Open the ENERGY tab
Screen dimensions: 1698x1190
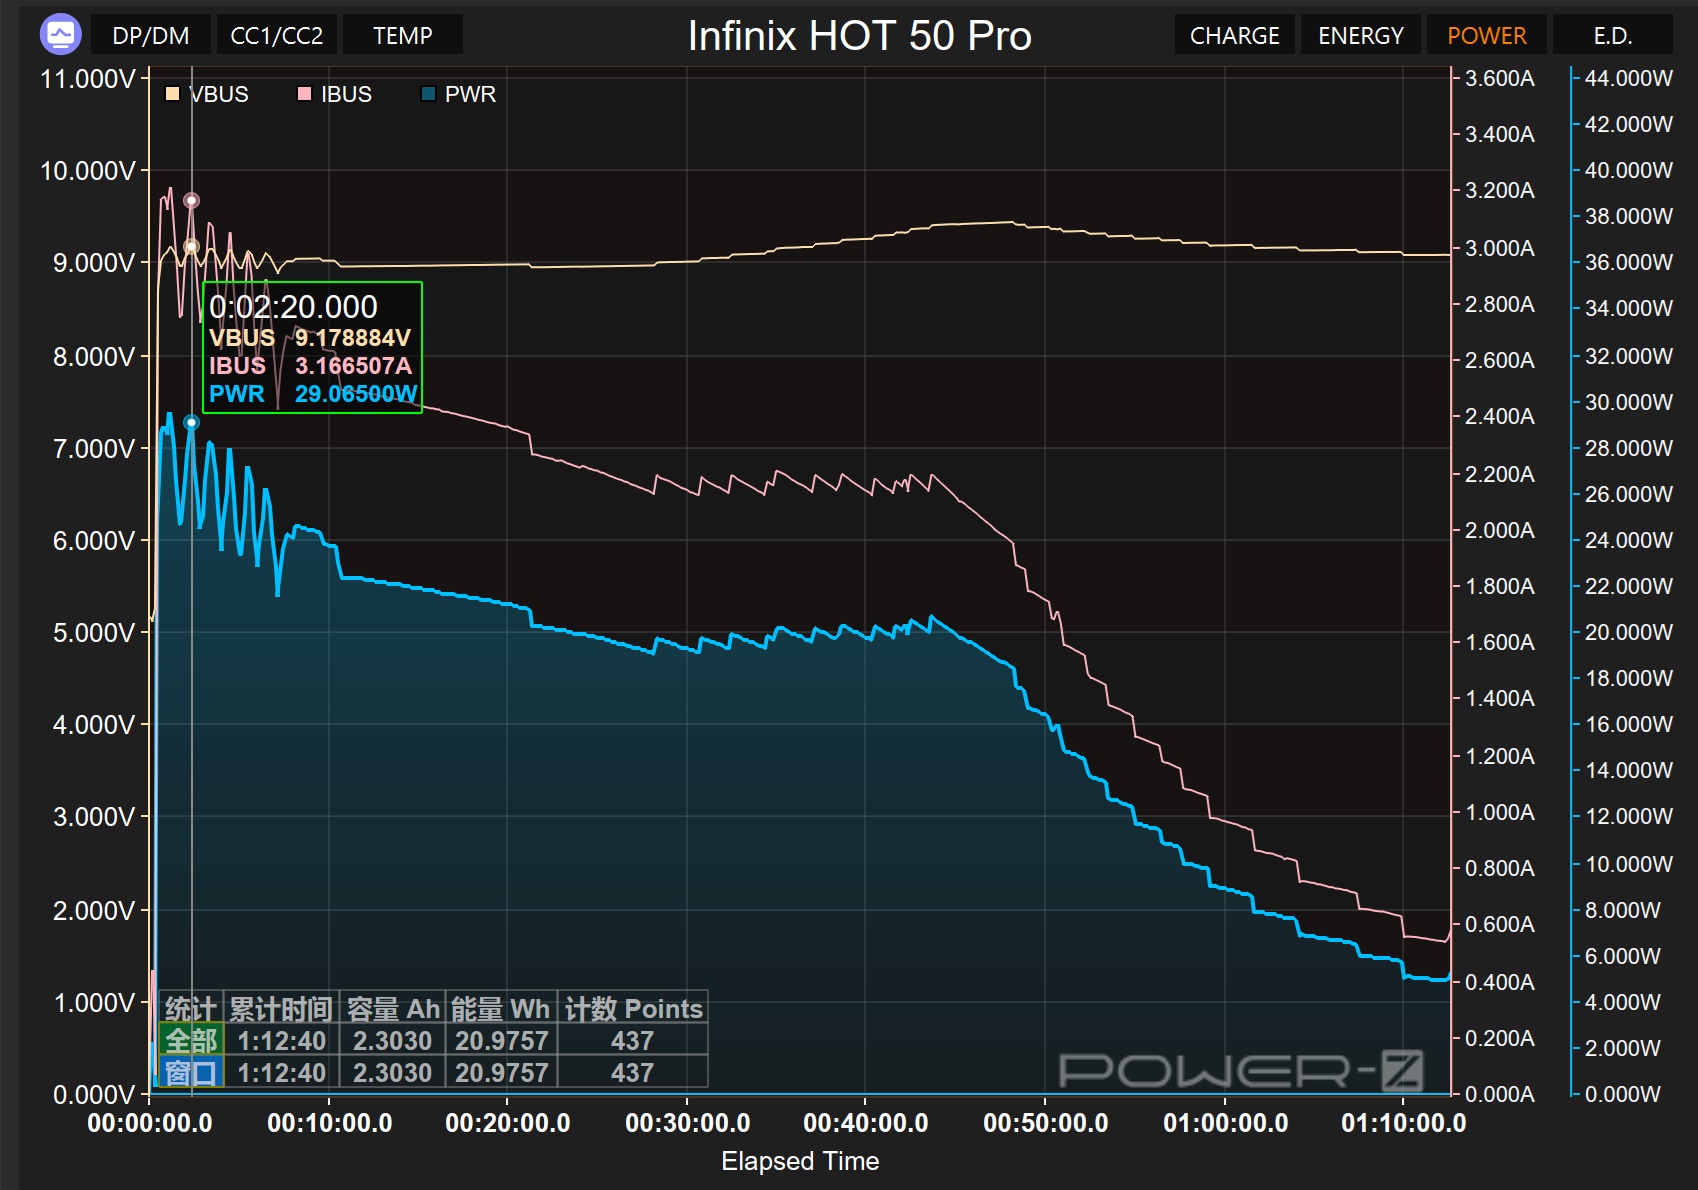[1361, 35]
